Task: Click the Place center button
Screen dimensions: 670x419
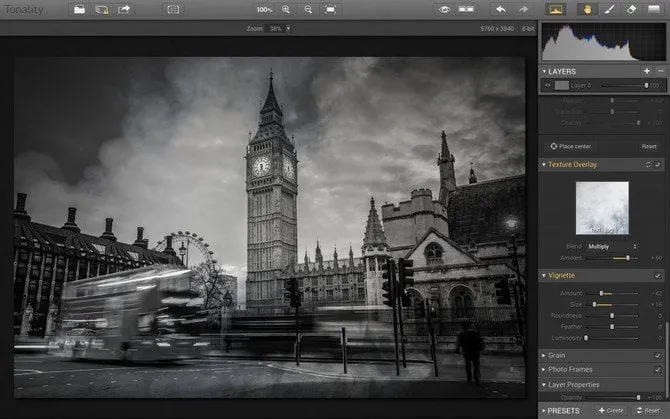Action: [573, 146]
